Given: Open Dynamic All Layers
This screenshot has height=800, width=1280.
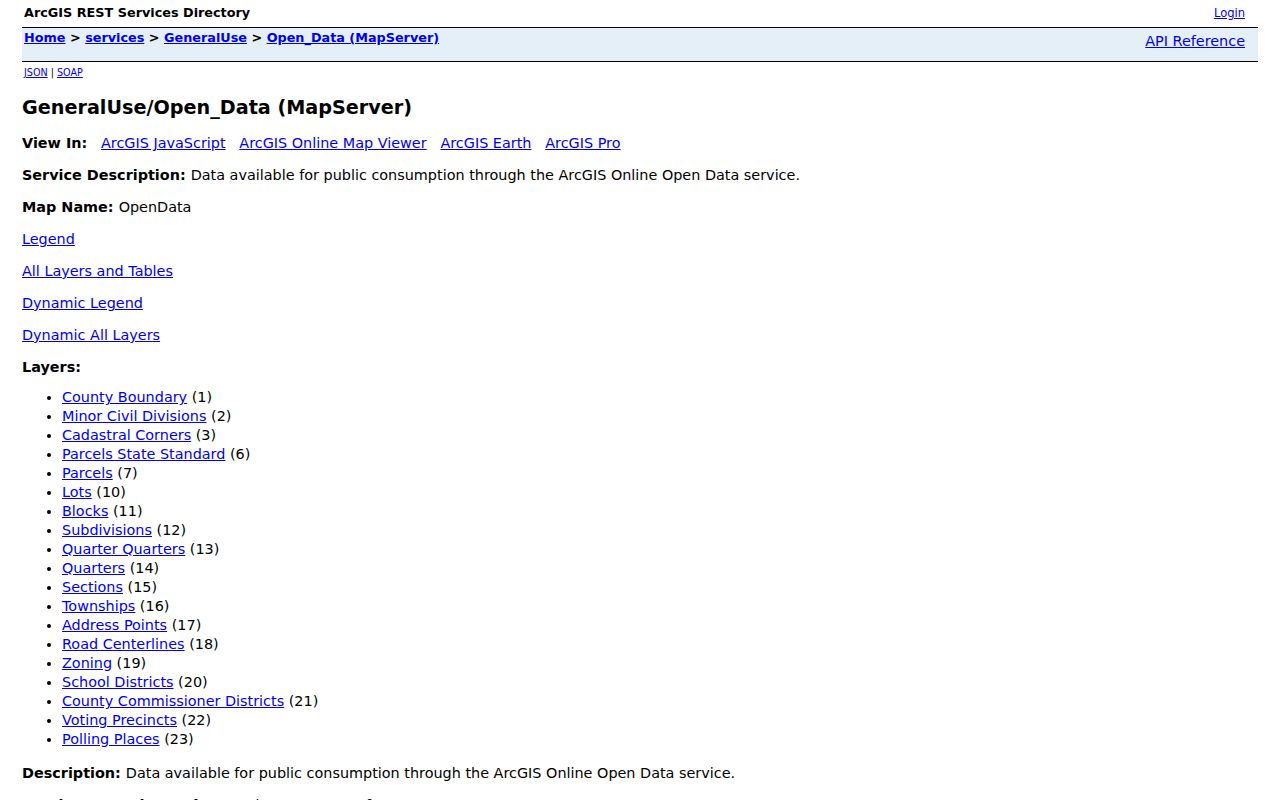Looking at the screenshot, I should click(x=91, y=335).
